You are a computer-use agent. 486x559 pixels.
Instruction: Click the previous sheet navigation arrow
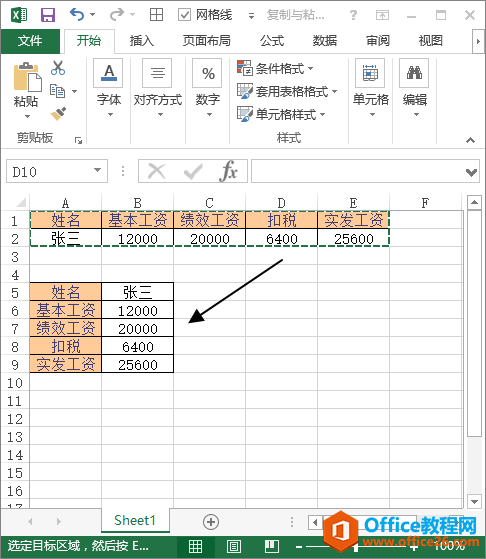[30, 522]
